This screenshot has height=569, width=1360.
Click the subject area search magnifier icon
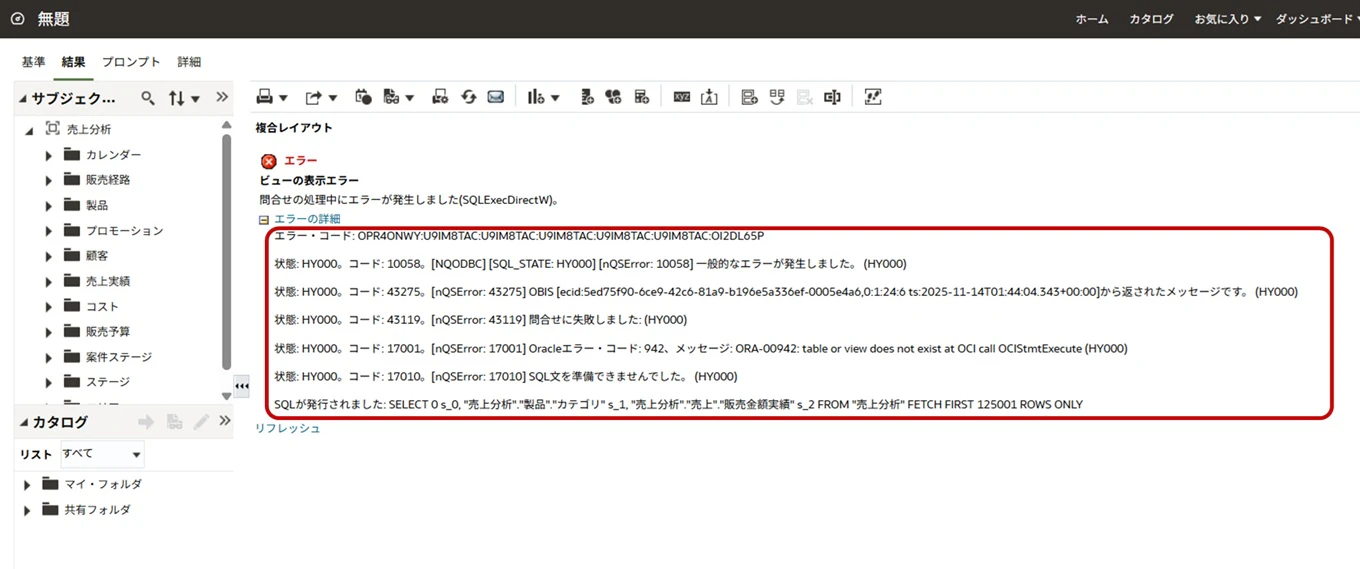[148, 98]
